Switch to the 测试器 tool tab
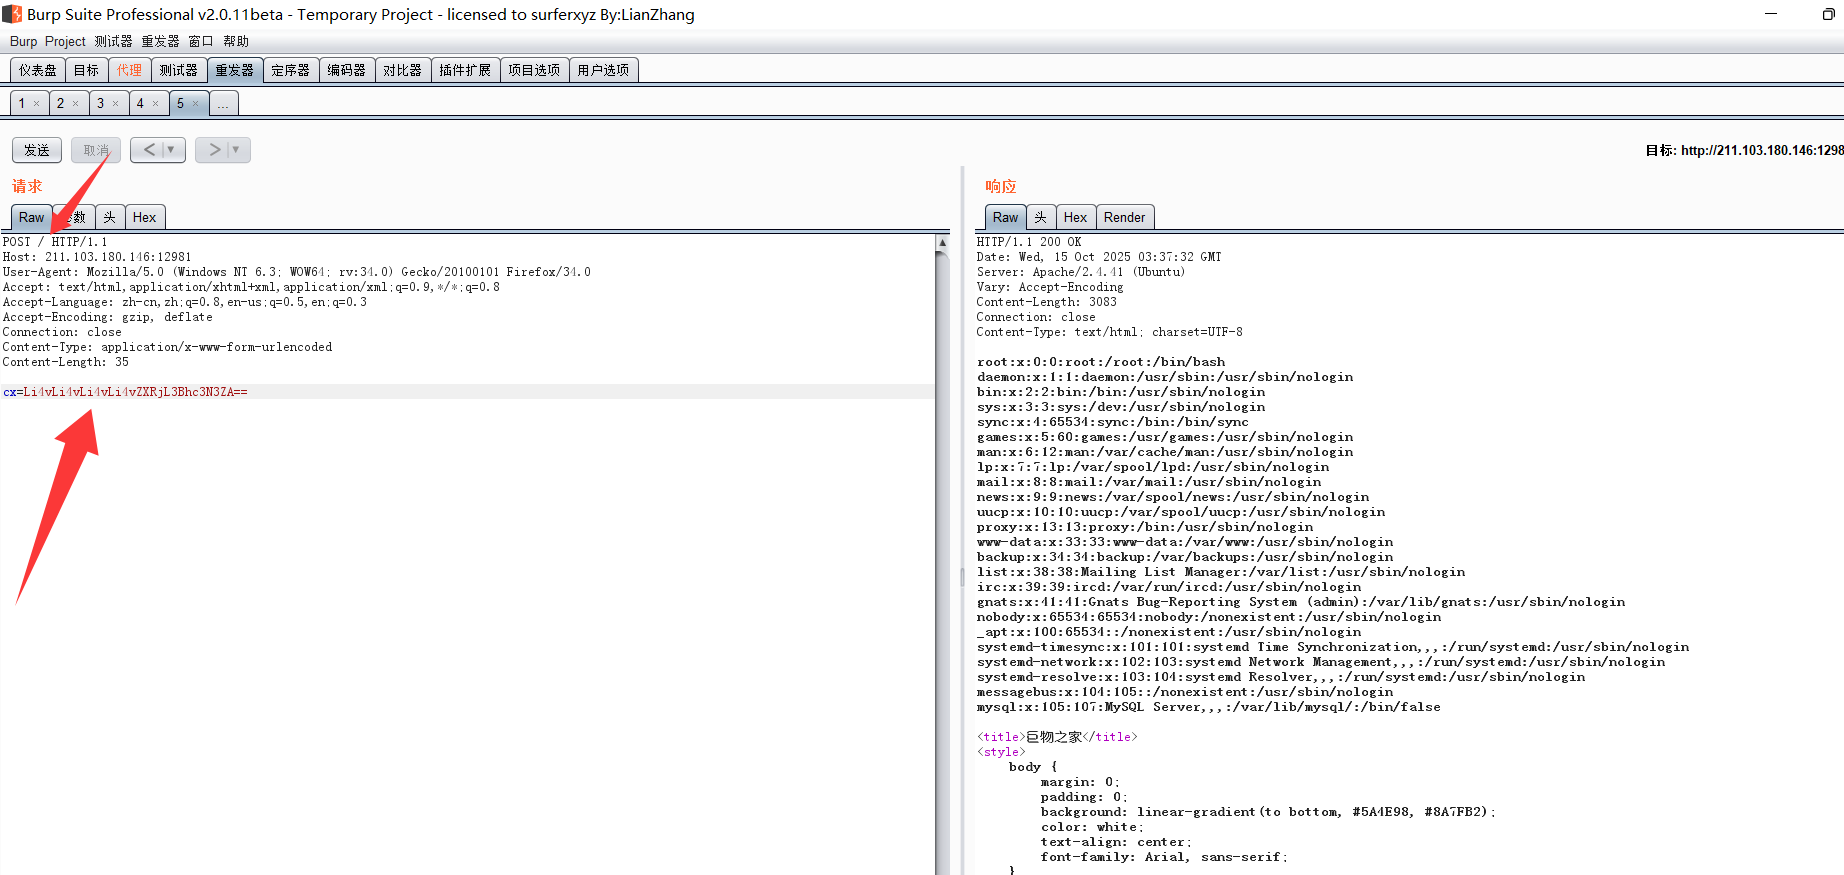This screenshot has width=1844, height=875. (178, 70)
